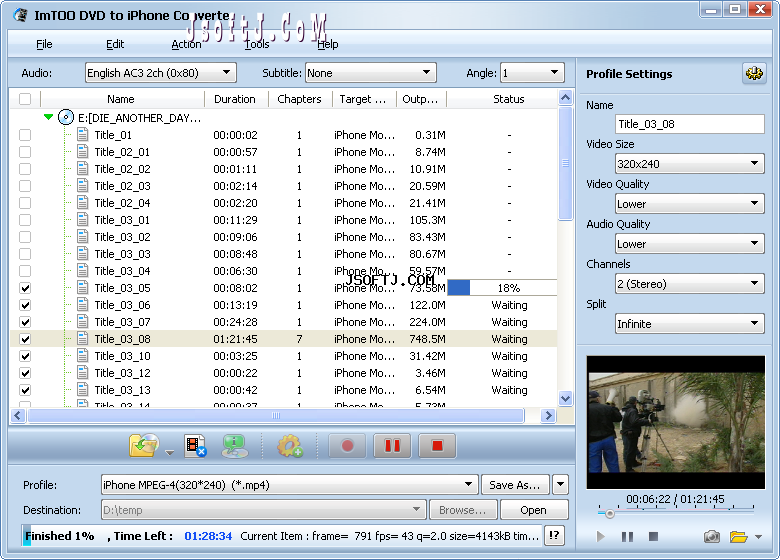780x560 pixels.
Task: Click file icon beside Title_02_03
Action: pos(83,186)
